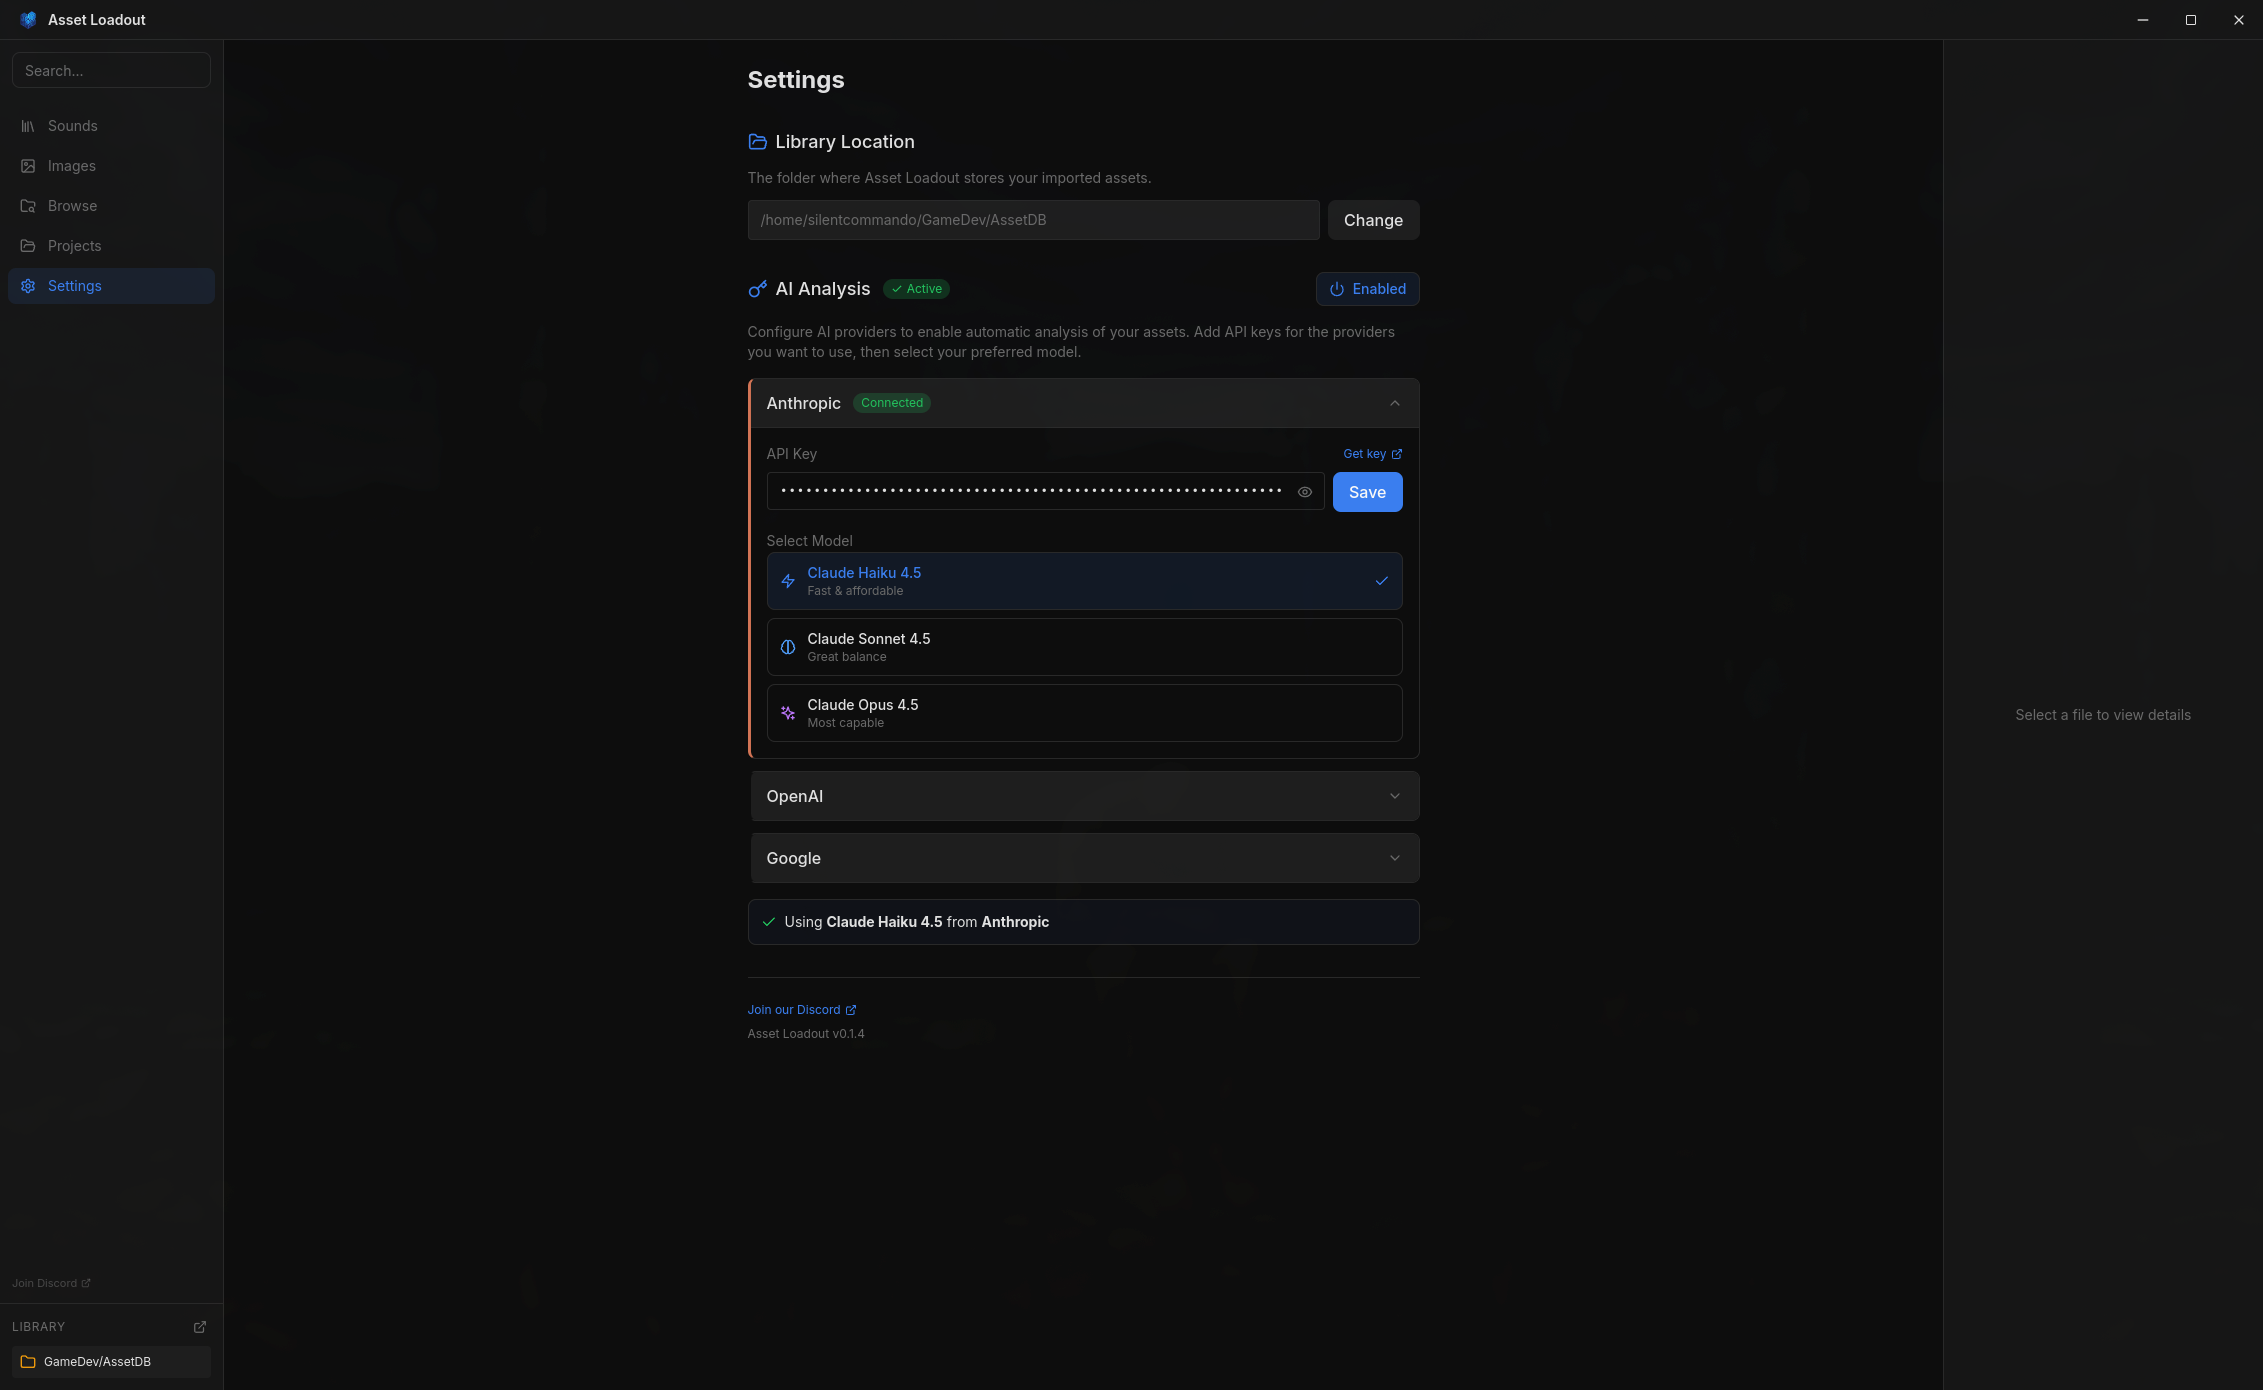Click the Projects folder icon in sidebar
Screen dimensions: 2263x1390
coord(28,246)
